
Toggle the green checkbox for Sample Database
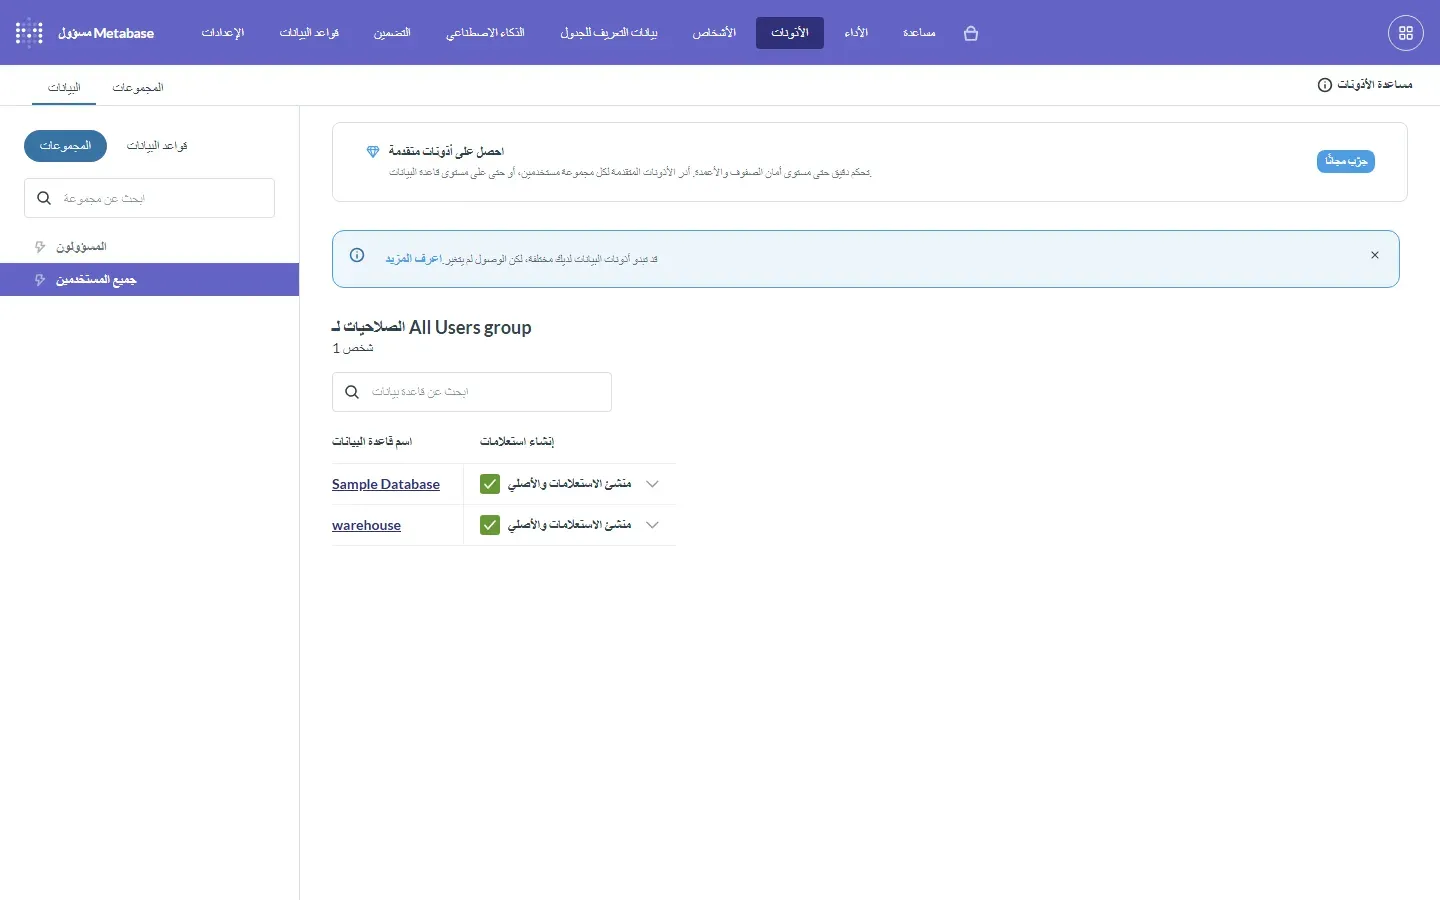pos(490,484)
